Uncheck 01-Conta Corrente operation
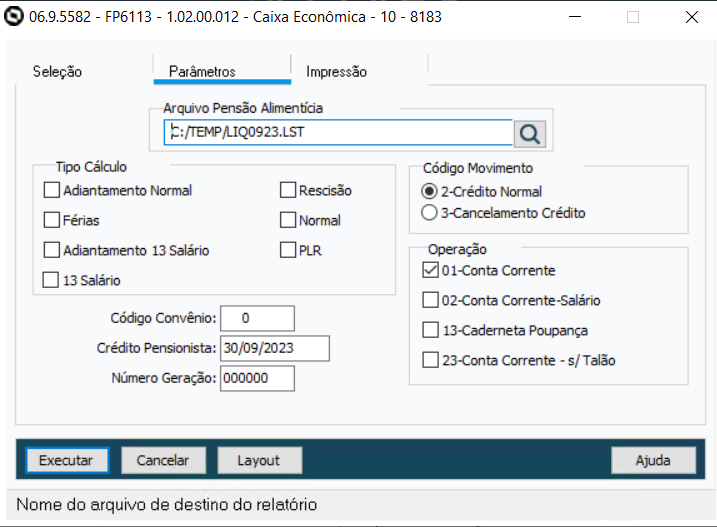This screenshot has width=717, height=527. [x=430, y=270]
